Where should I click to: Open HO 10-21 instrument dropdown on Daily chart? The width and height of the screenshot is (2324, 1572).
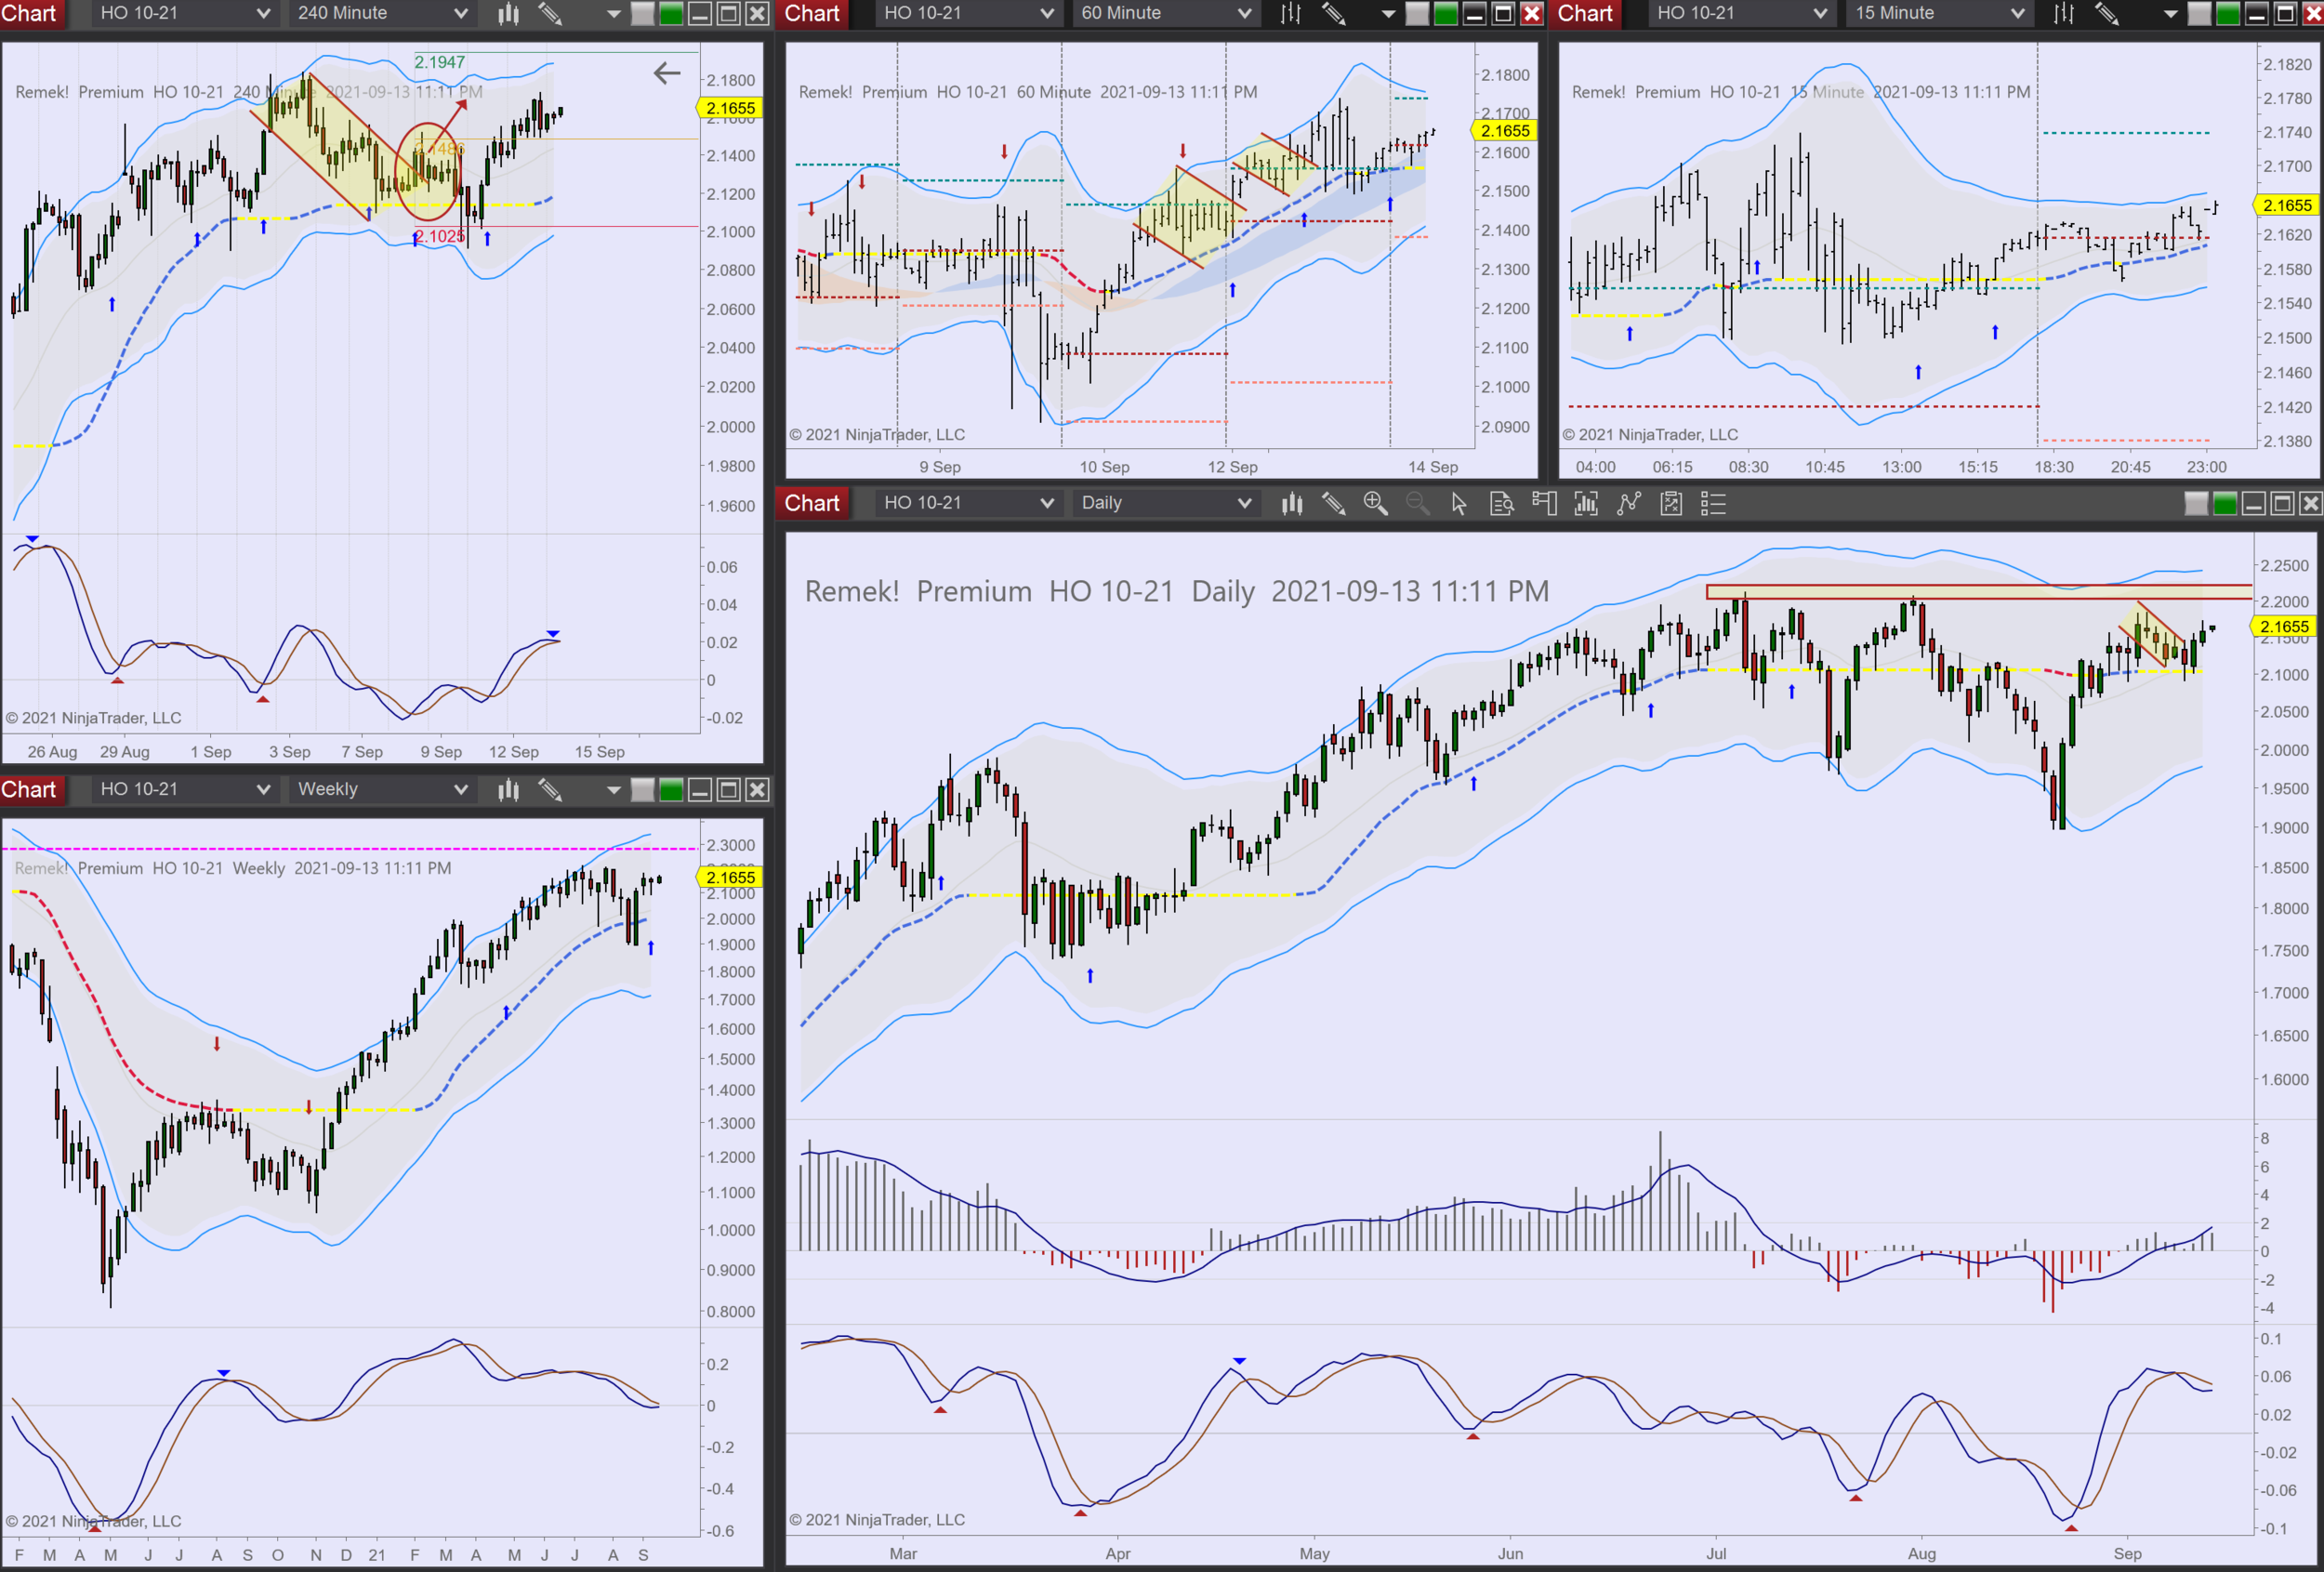(967, 504)
